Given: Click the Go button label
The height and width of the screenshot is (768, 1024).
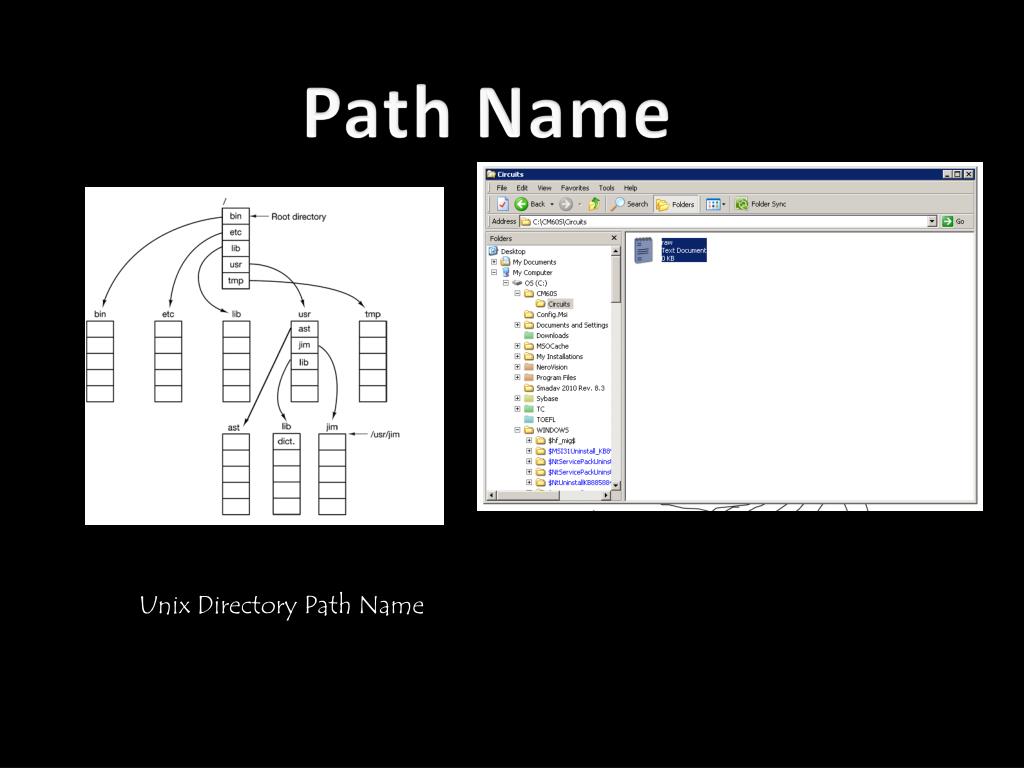Looking at the screenshot, I should point(960,222).
